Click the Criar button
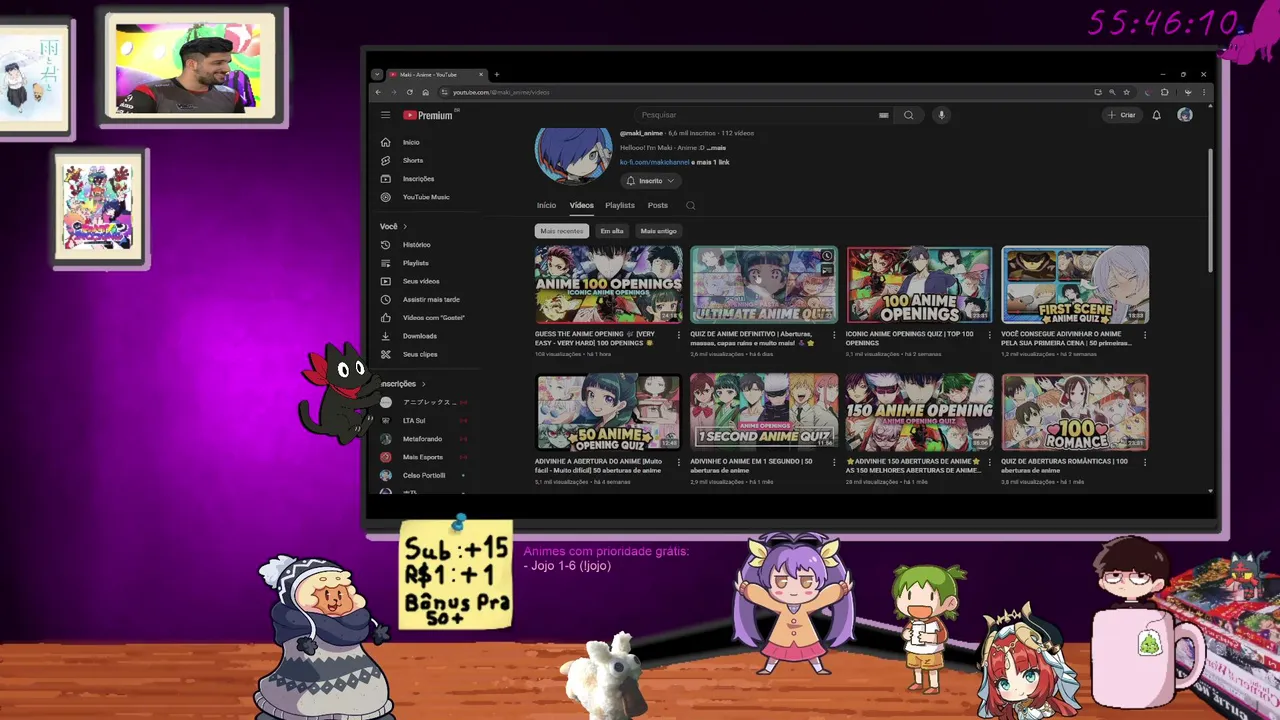This screenshot has width=1280, height=720. (x=1121, y=115)
